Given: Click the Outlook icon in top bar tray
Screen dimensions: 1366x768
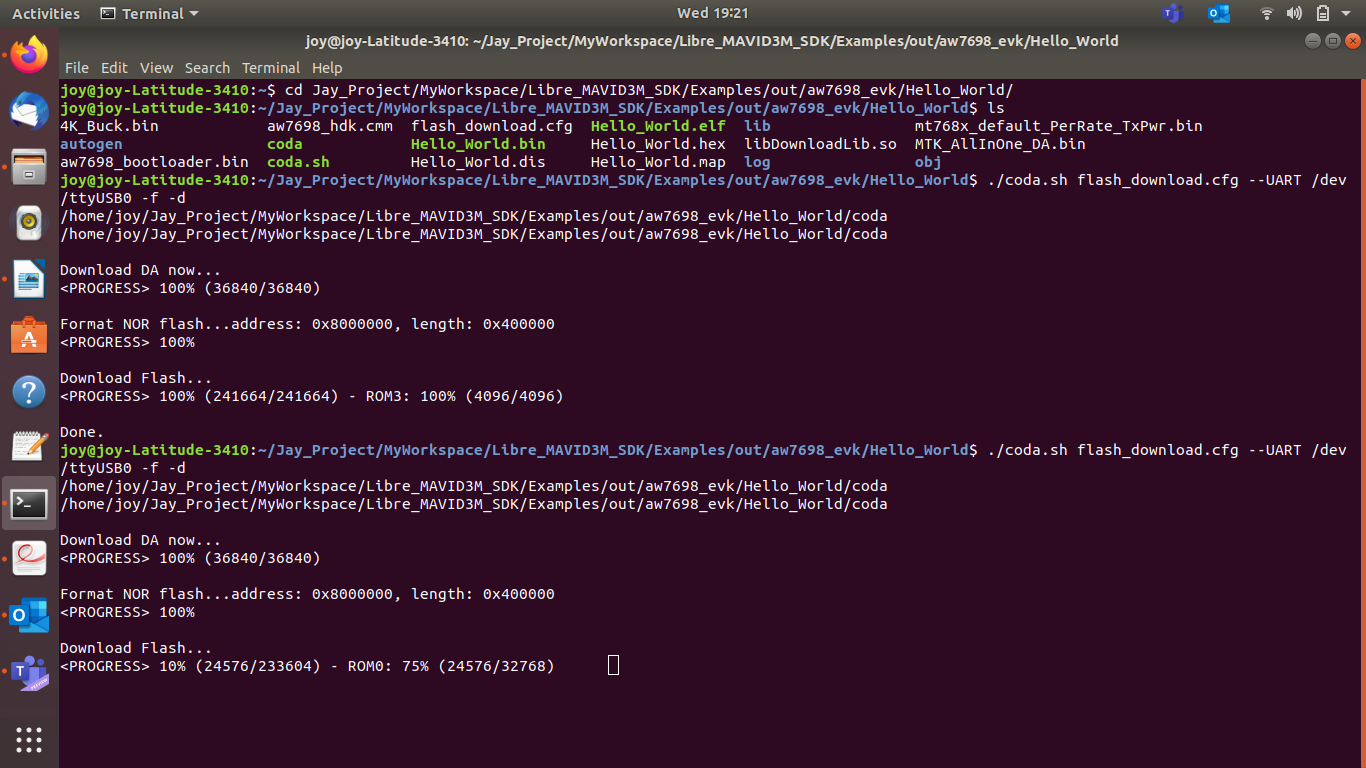Looking at the screenshot, I should [x=1218, y=14].
